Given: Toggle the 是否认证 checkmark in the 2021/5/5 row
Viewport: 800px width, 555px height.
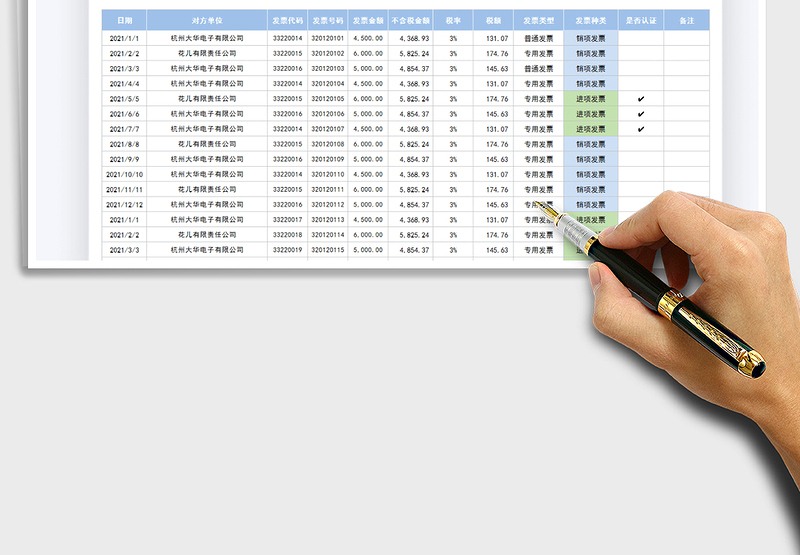Looking at the screenshot, I should [x=641, y=99].
